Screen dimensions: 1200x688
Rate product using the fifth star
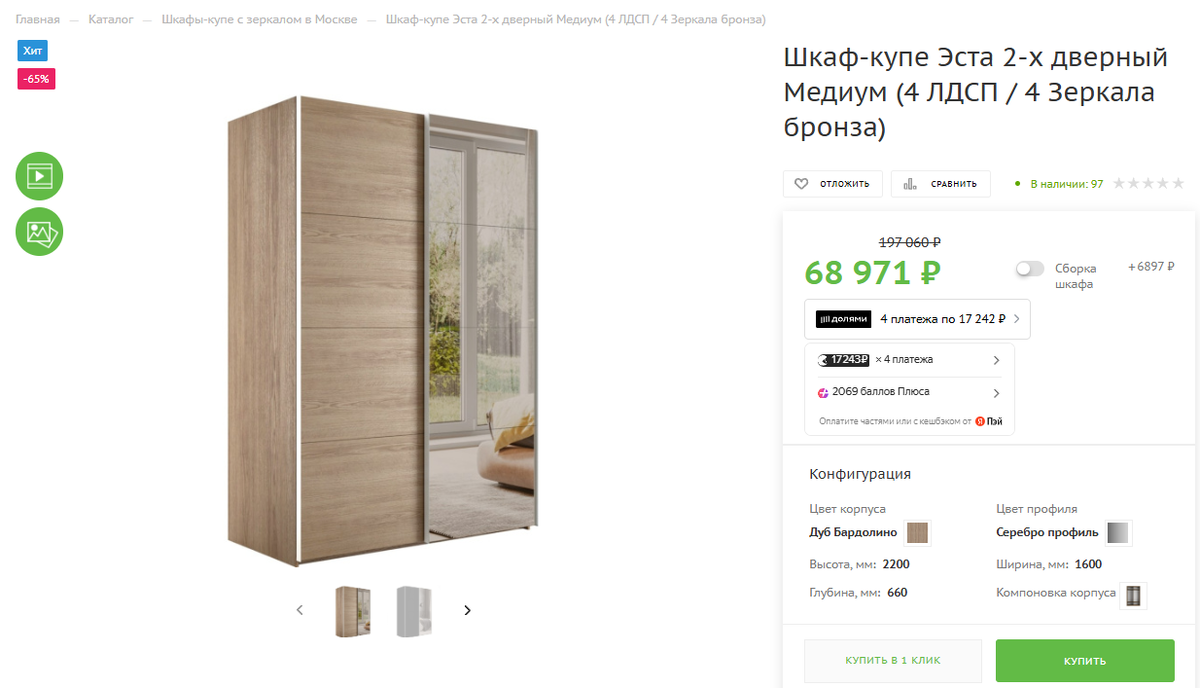click(x=1178, y=184)
